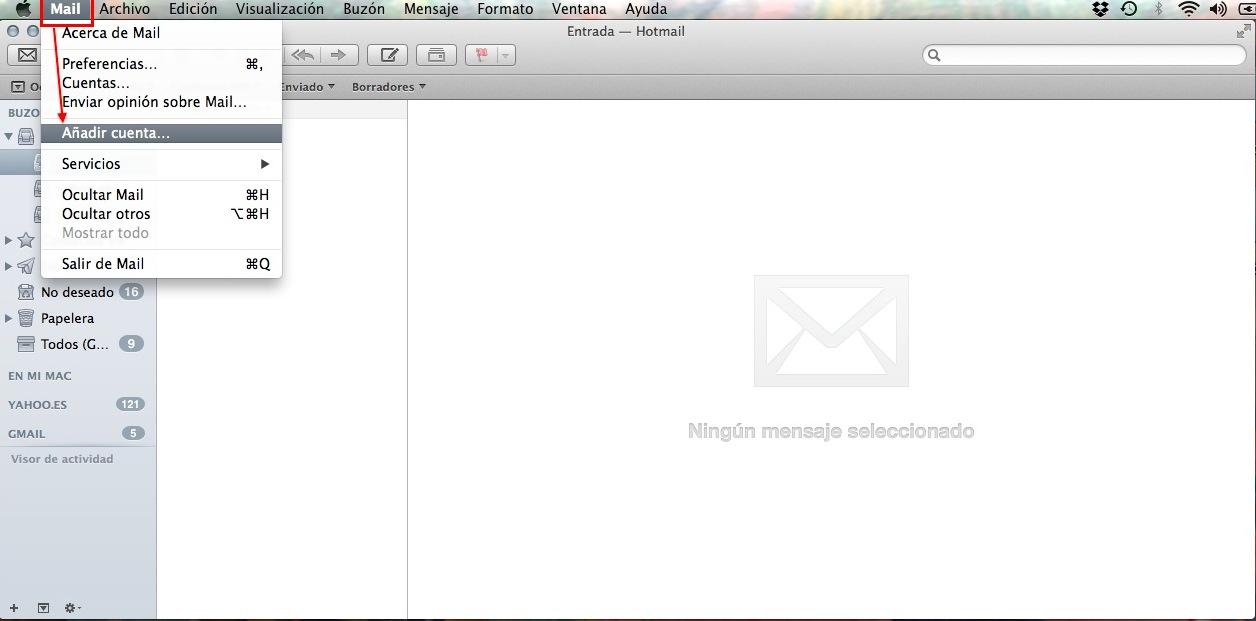Screen dimensions: 1256x621
Task: Click the reply-all double arrow icon
Action: pyautogui.click(x=303, y=55)
